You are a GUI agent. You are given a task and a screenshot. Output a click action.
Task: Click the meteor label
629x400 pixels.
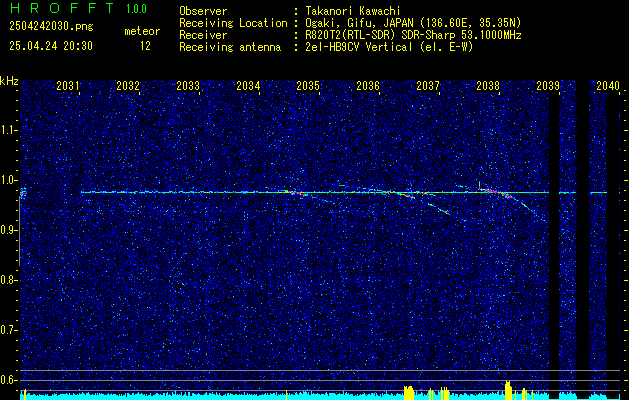pos(142,31)
